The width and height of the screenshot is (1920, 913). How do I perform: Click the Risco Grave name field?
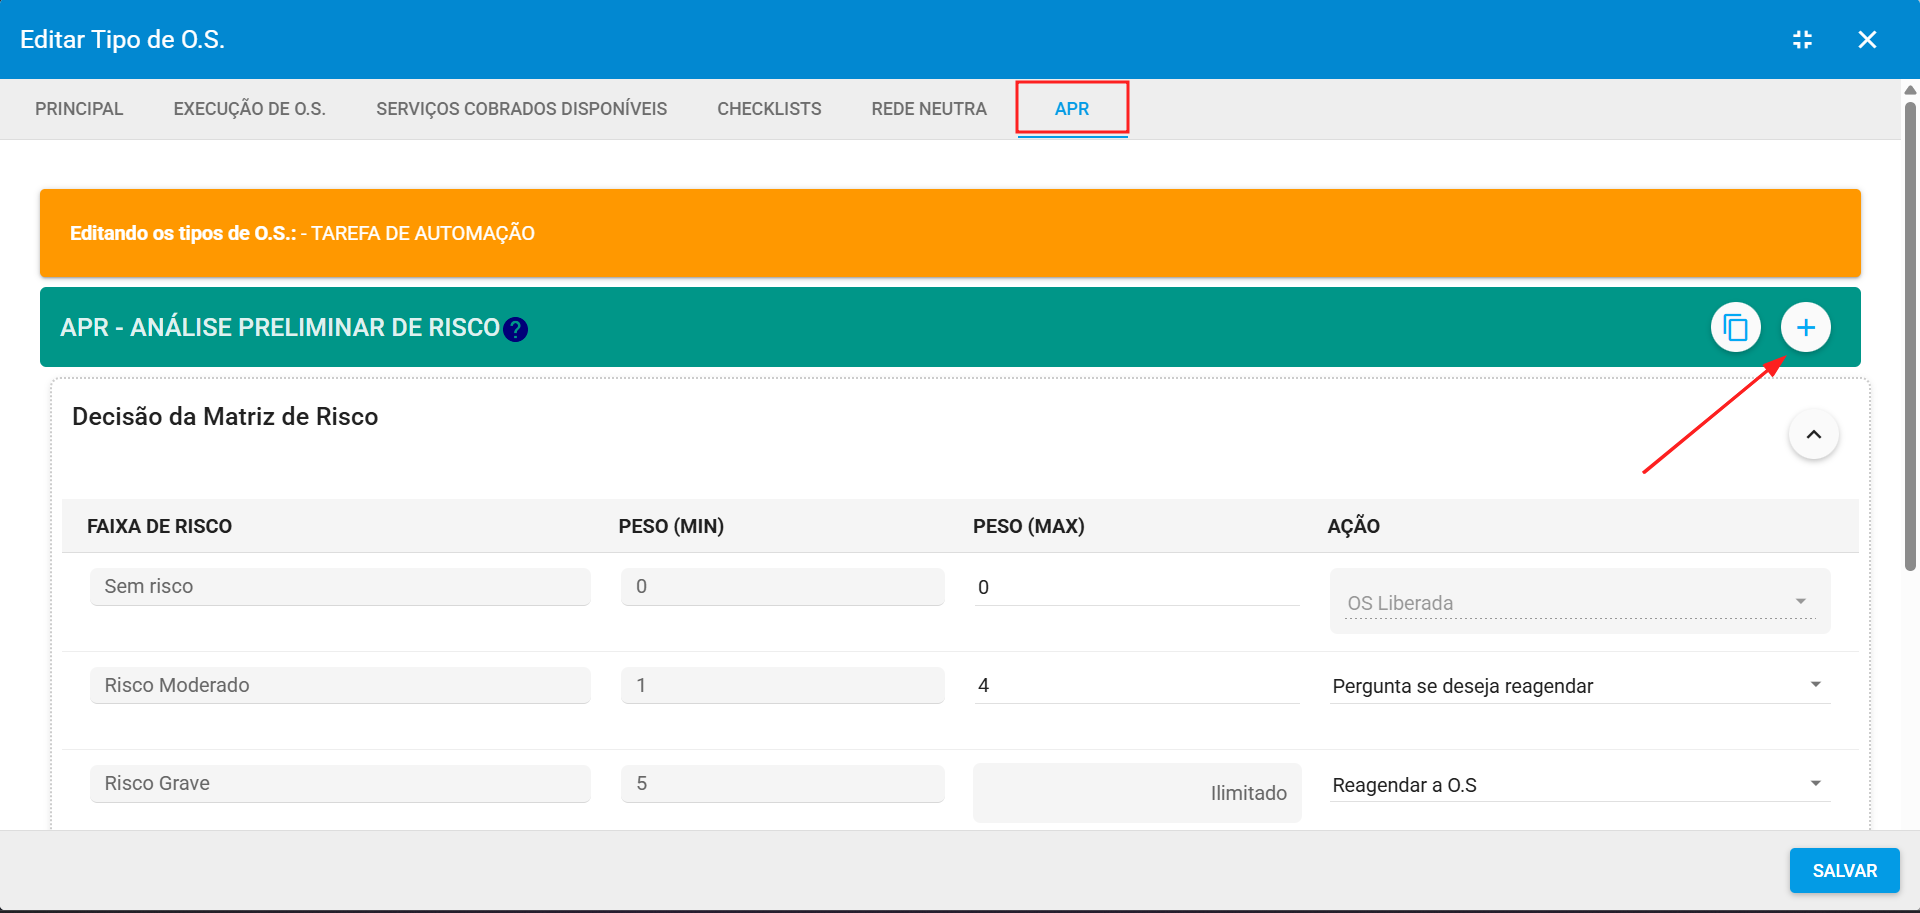[340, 784]
